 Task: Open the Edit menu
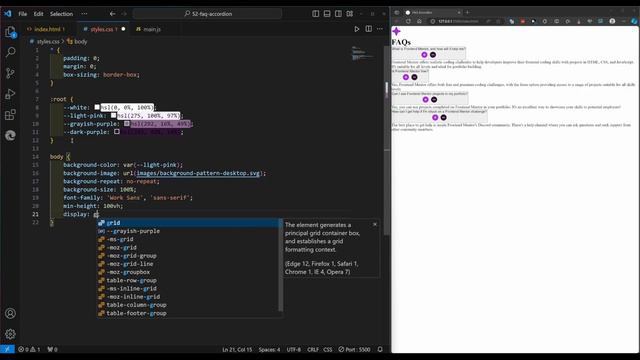click(x=38, y=13)
